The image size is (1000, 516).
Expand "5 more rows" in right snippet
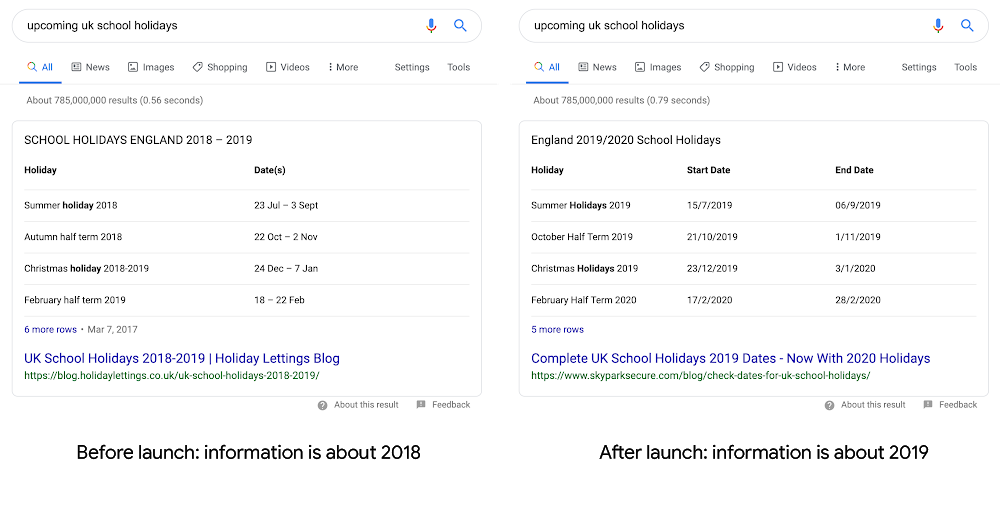(557, 329)
